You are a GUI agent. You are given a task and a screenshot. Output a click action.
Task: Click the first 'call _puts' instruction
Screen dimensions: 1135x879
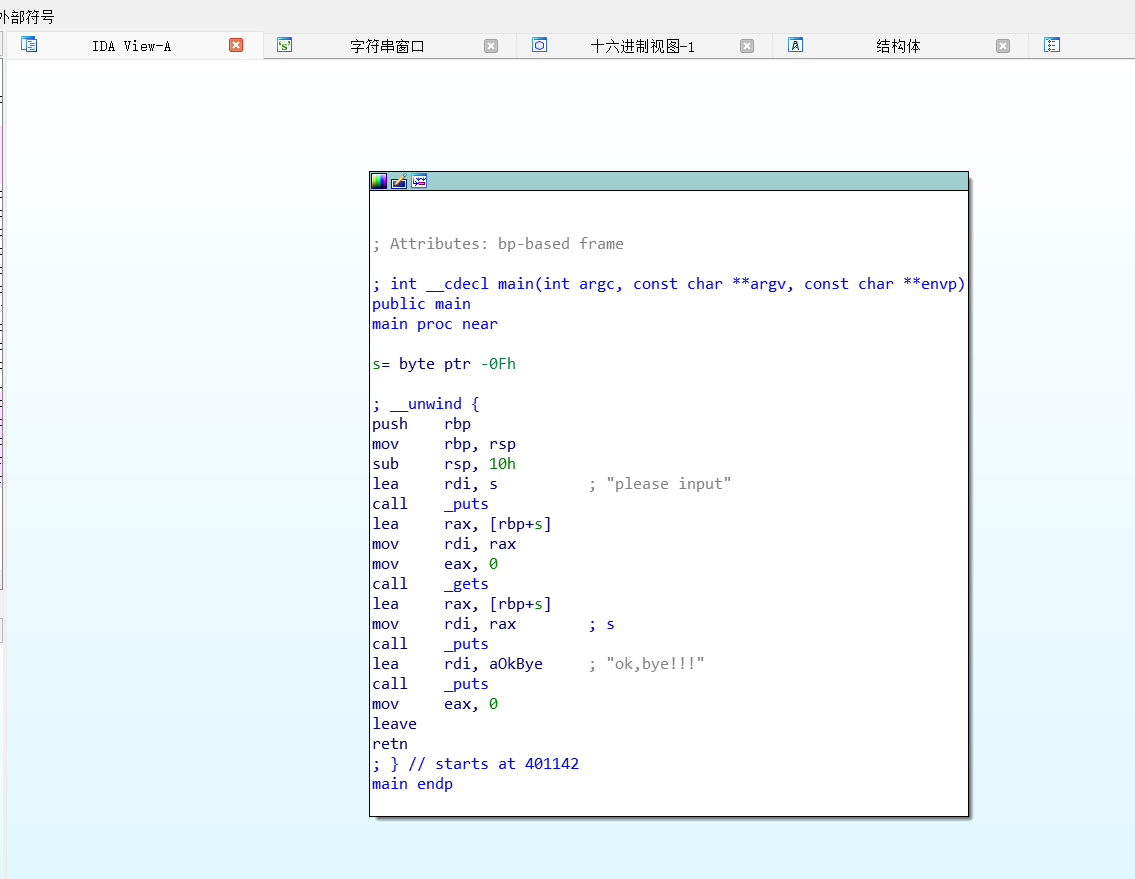coord(430,504)
